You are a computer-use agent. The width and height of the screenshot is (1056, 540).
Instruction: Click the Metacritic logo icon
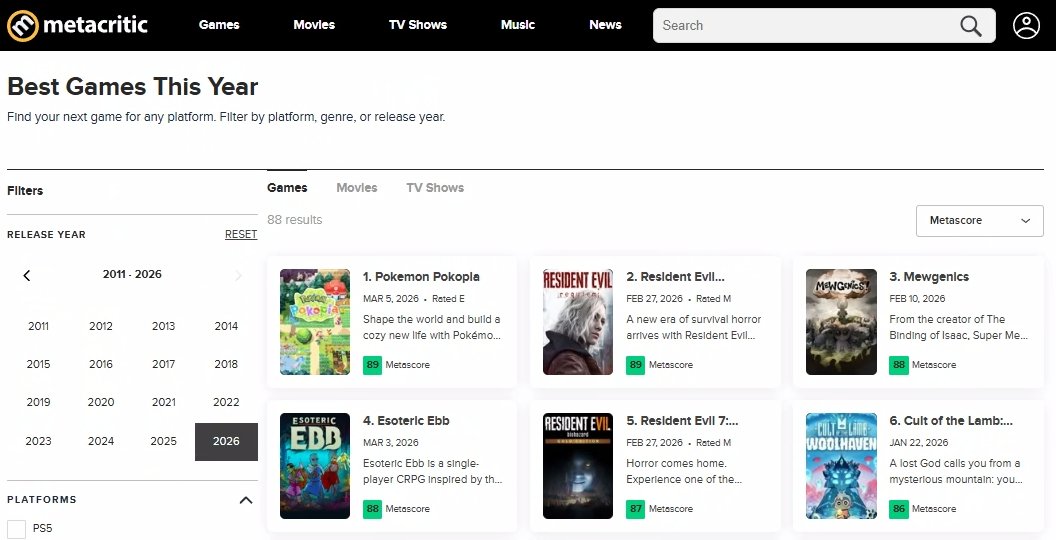pos(23,26)
